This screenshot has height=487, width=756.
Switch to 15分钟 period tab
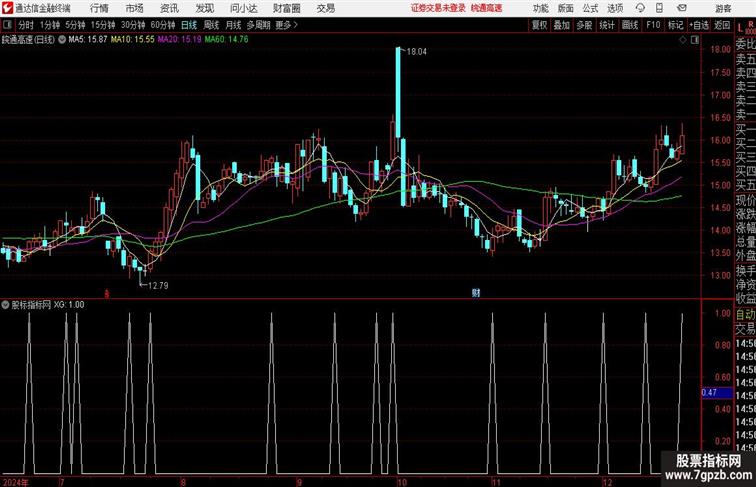tap(103, 25)
